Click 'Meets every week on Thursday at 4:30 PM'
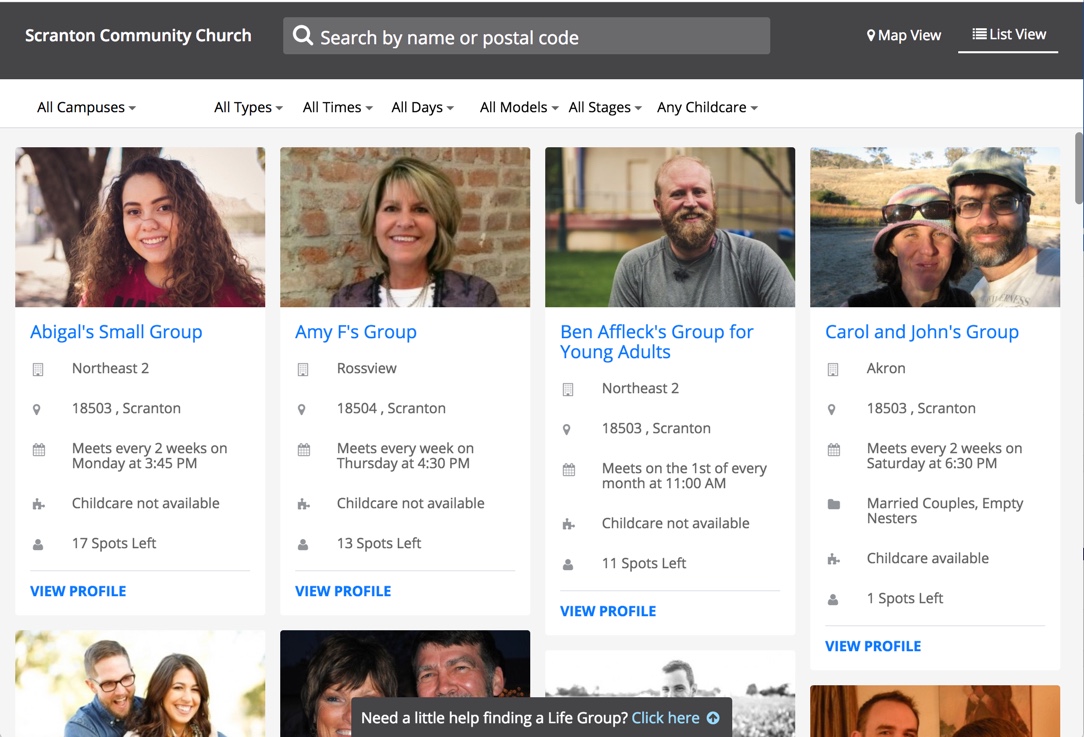 point(405,456)
